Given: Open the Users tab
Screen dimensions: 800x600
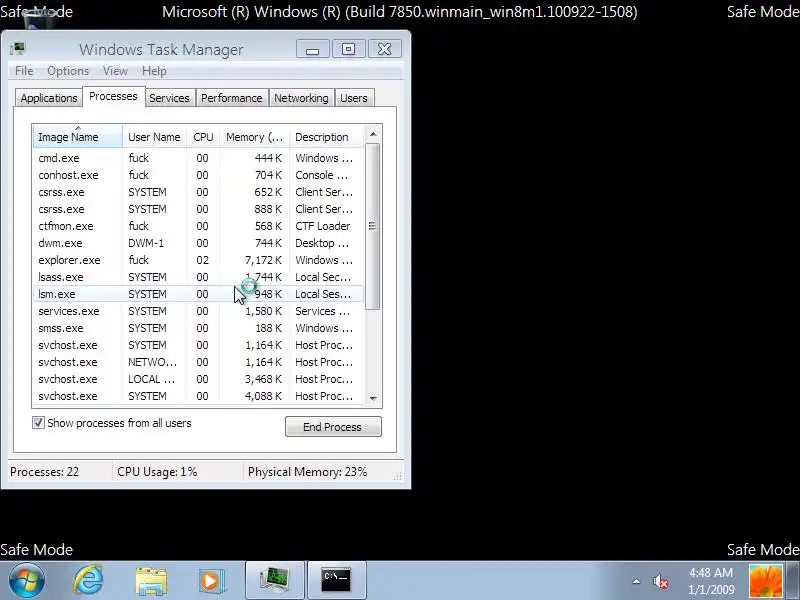Looking at the screenshot, I should [354, 98].
